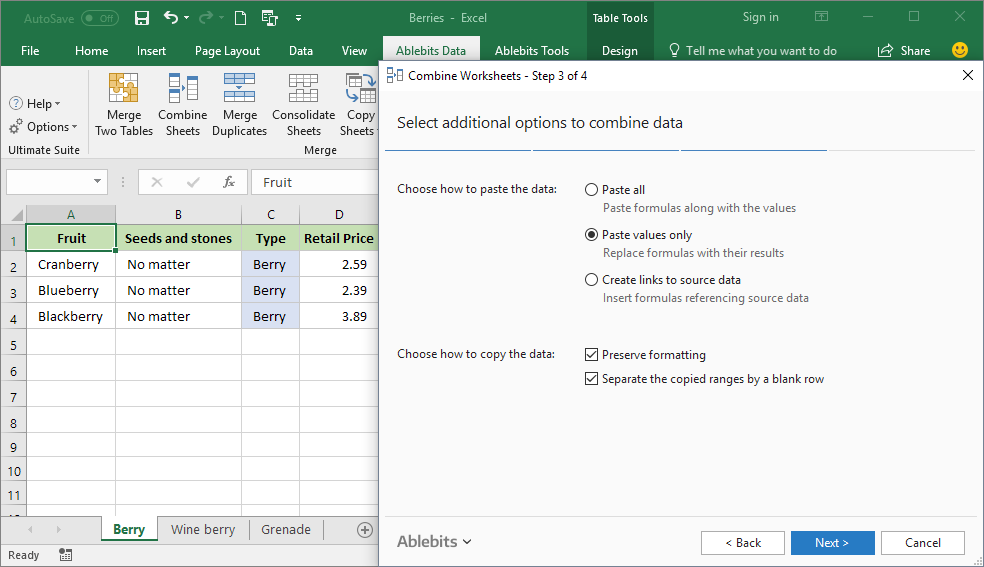Open the Data ribbon tab

(x=301, y=51)
